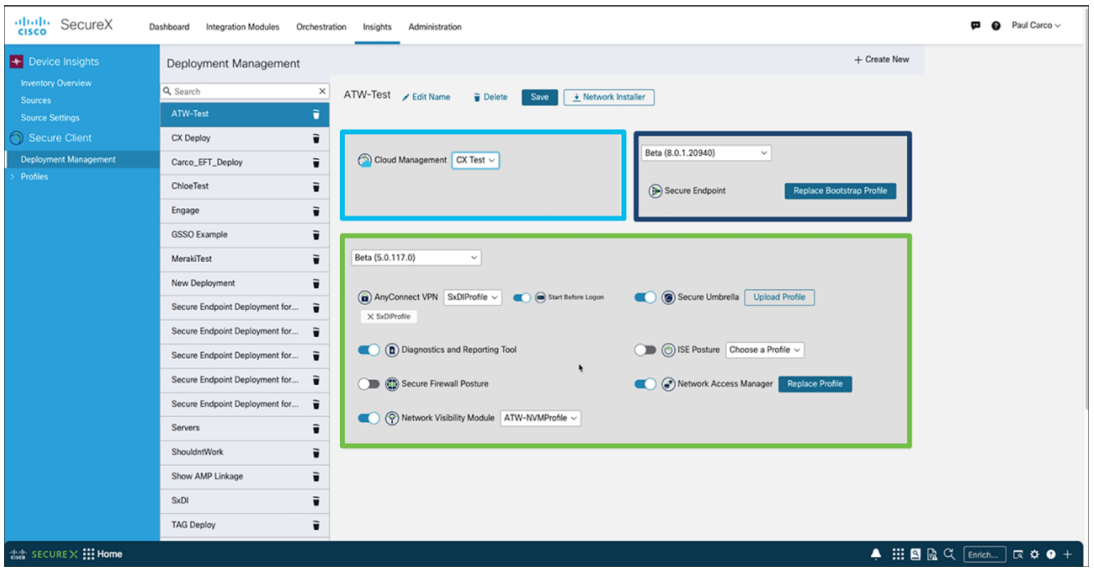Remove the SxDIProfile chip

370,317
